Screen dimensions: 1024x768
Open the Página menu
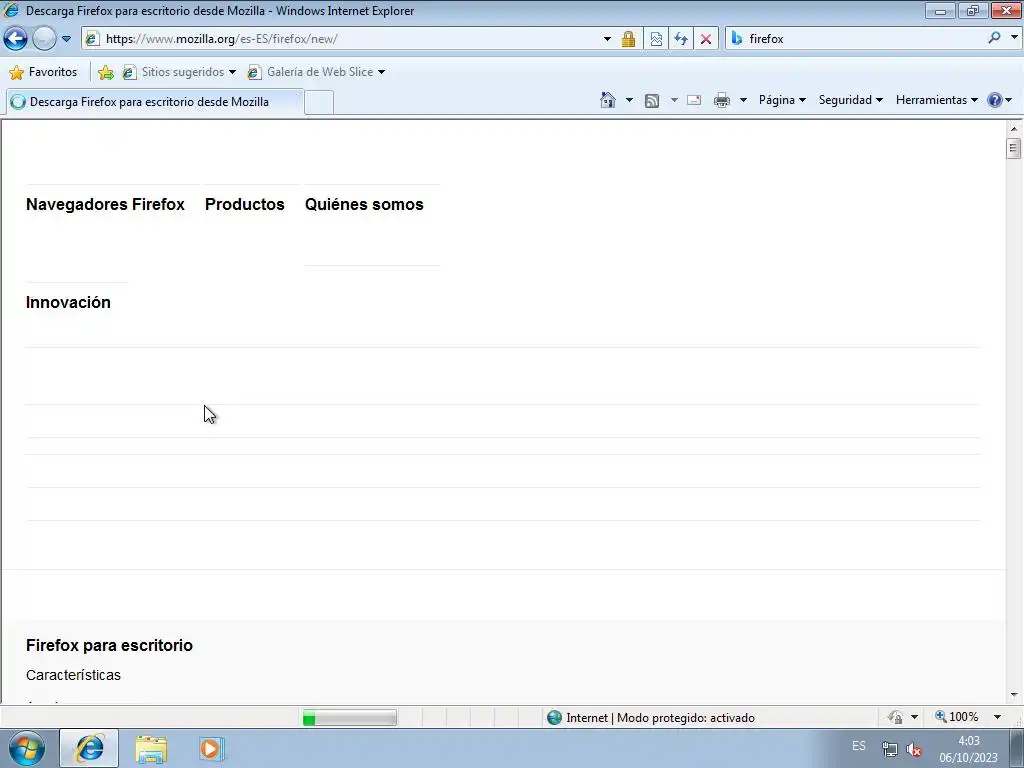pyautogui.click(x=782, y=100)
